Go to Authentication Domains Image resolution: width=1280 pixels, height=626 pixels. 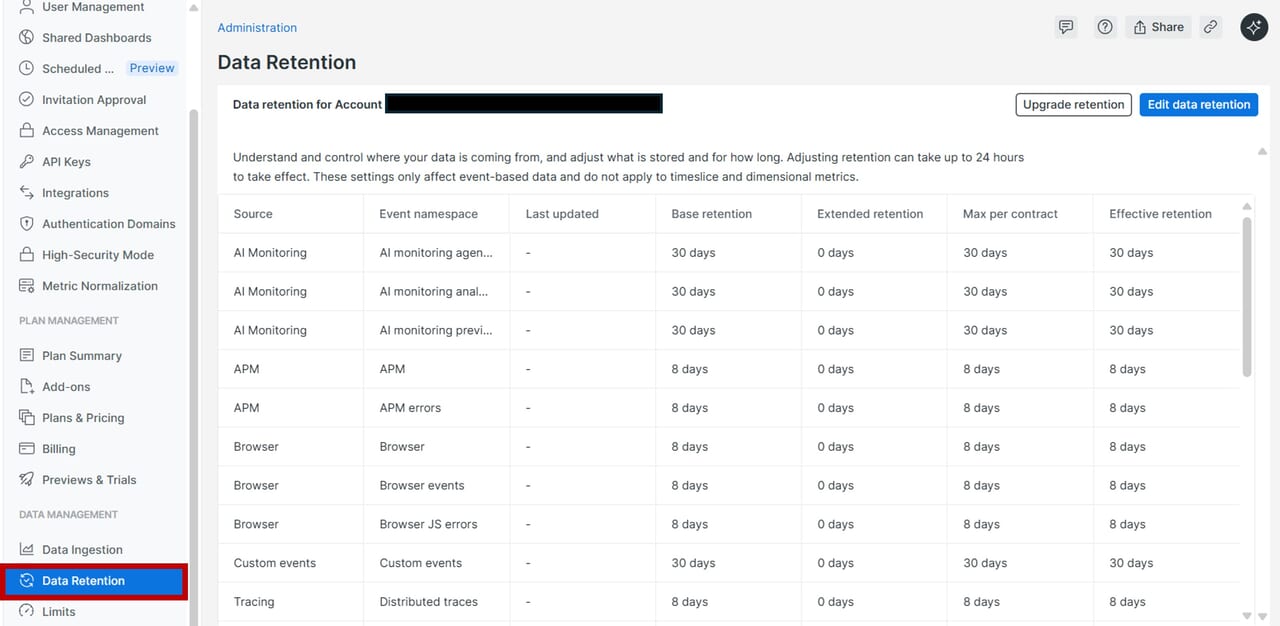pos(108,224)
